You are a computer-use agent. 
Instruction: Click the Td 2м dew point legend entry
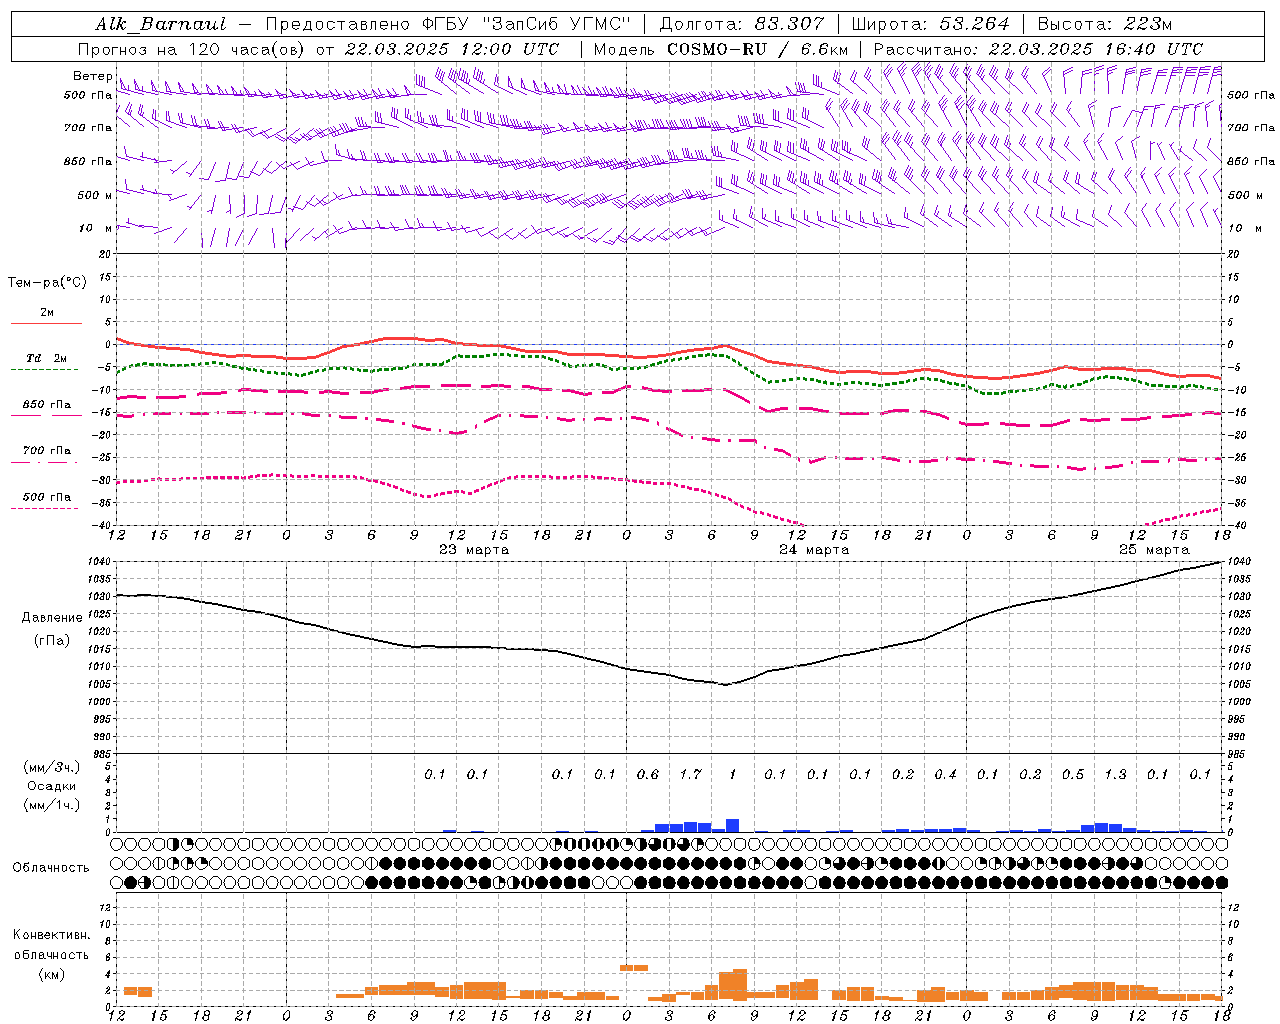click(47, 358)
